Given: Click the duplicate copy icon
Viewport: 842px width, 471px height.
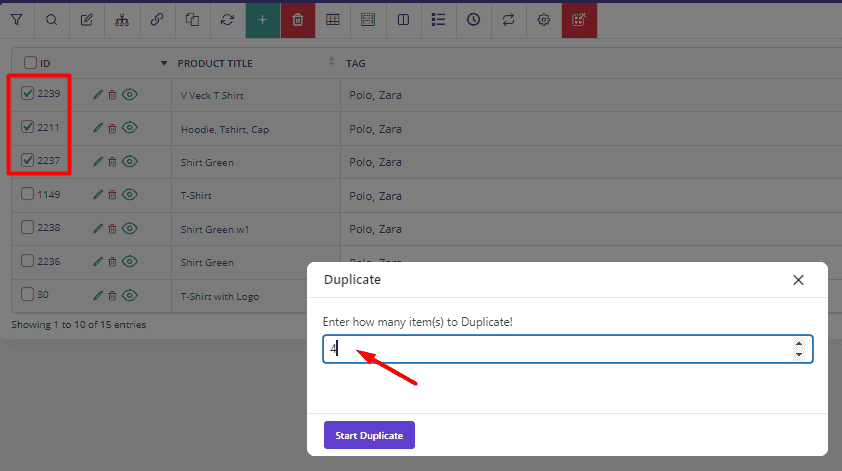Looking at the screenshot, I should [x=192, y=20].
